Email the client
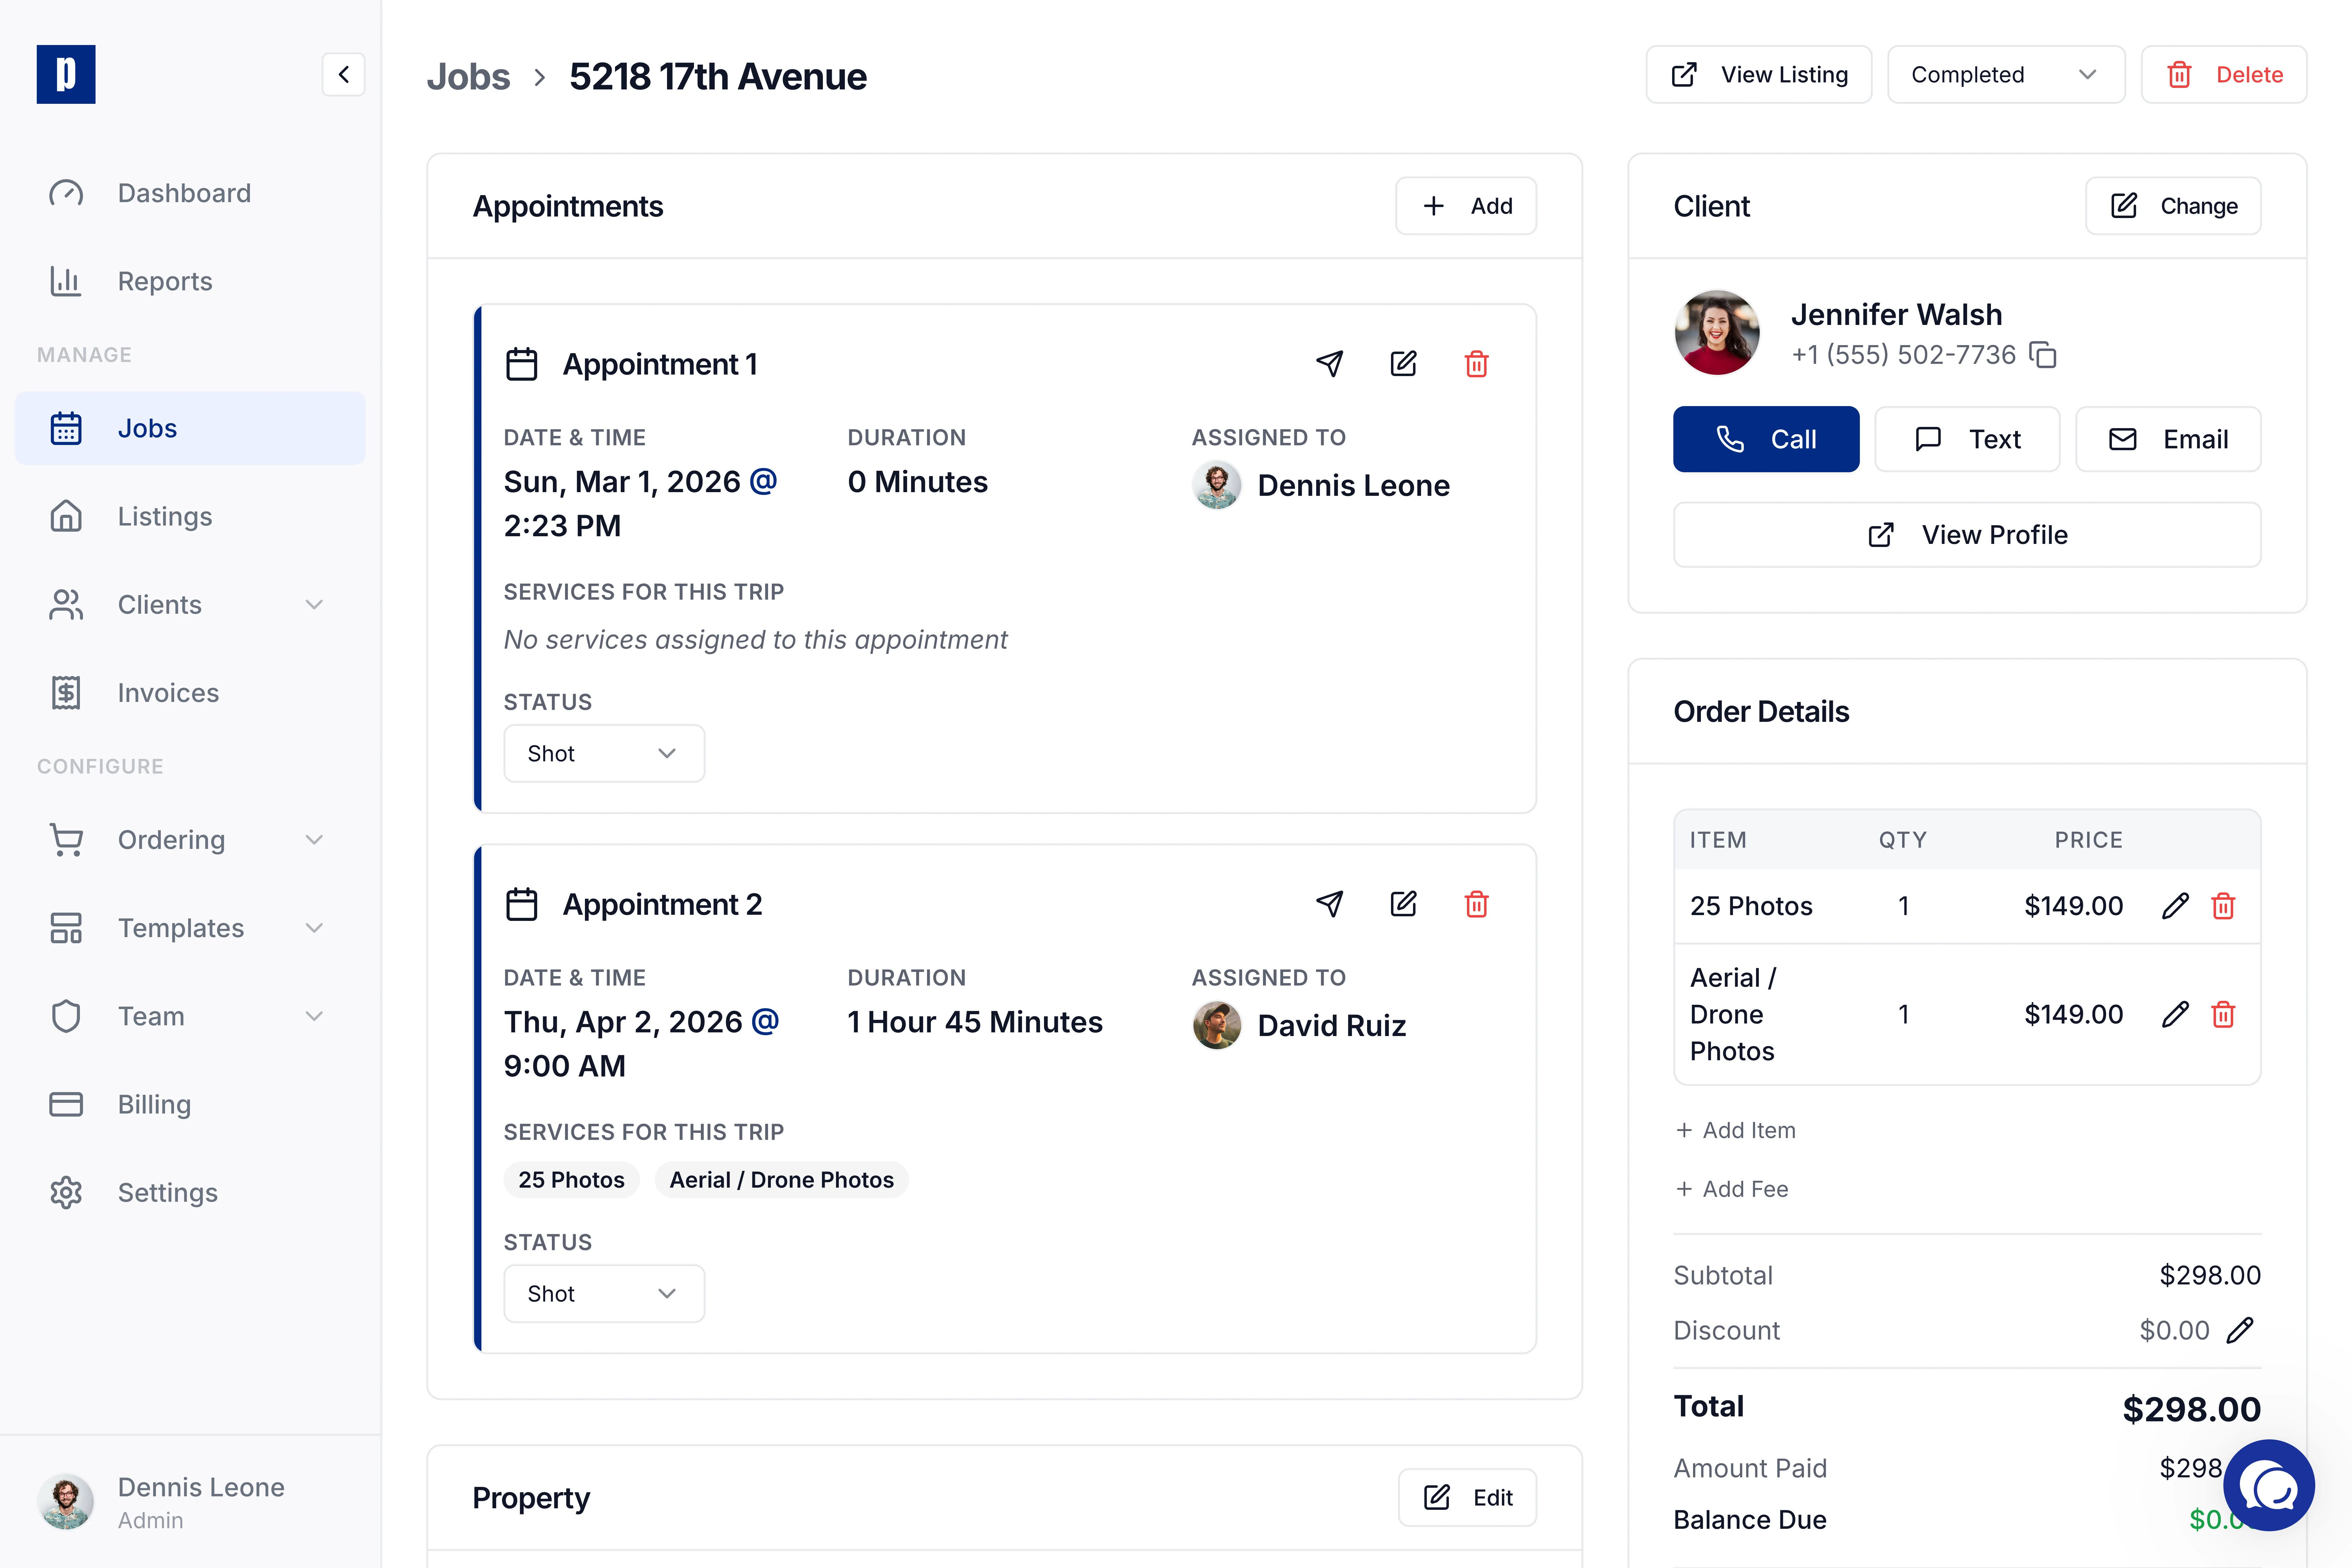This screenshot has width=2352, height=1568. [x=2168, y=439]
